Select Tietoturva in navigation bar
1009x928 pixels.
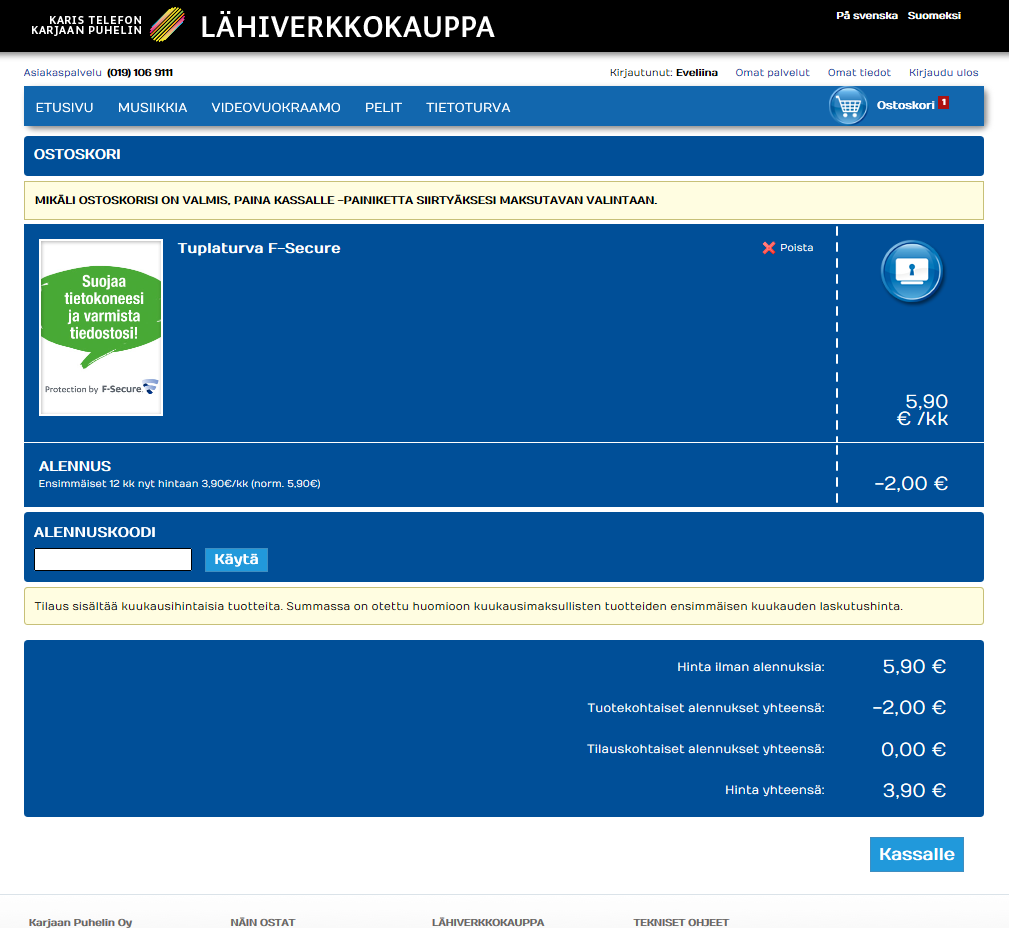pyautogui.click(x=468, y=107)
